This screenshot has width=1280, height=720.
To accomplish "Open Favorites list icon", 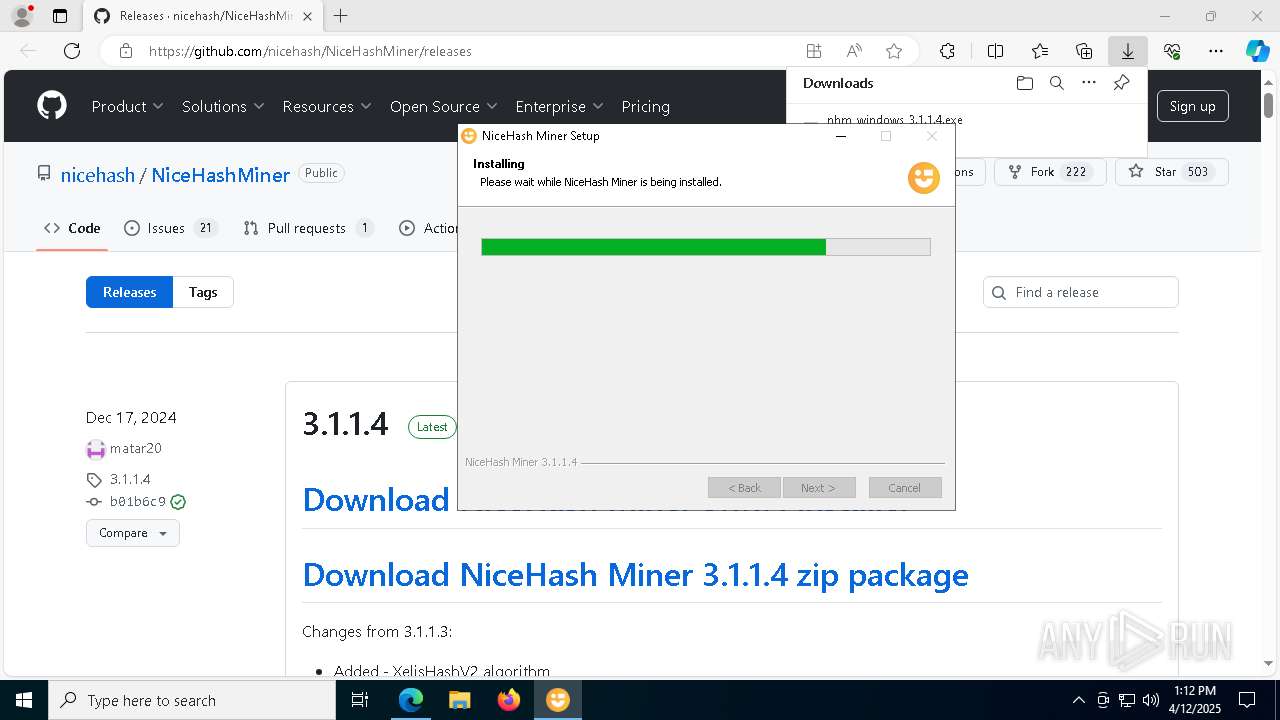I will [1040, 51].
